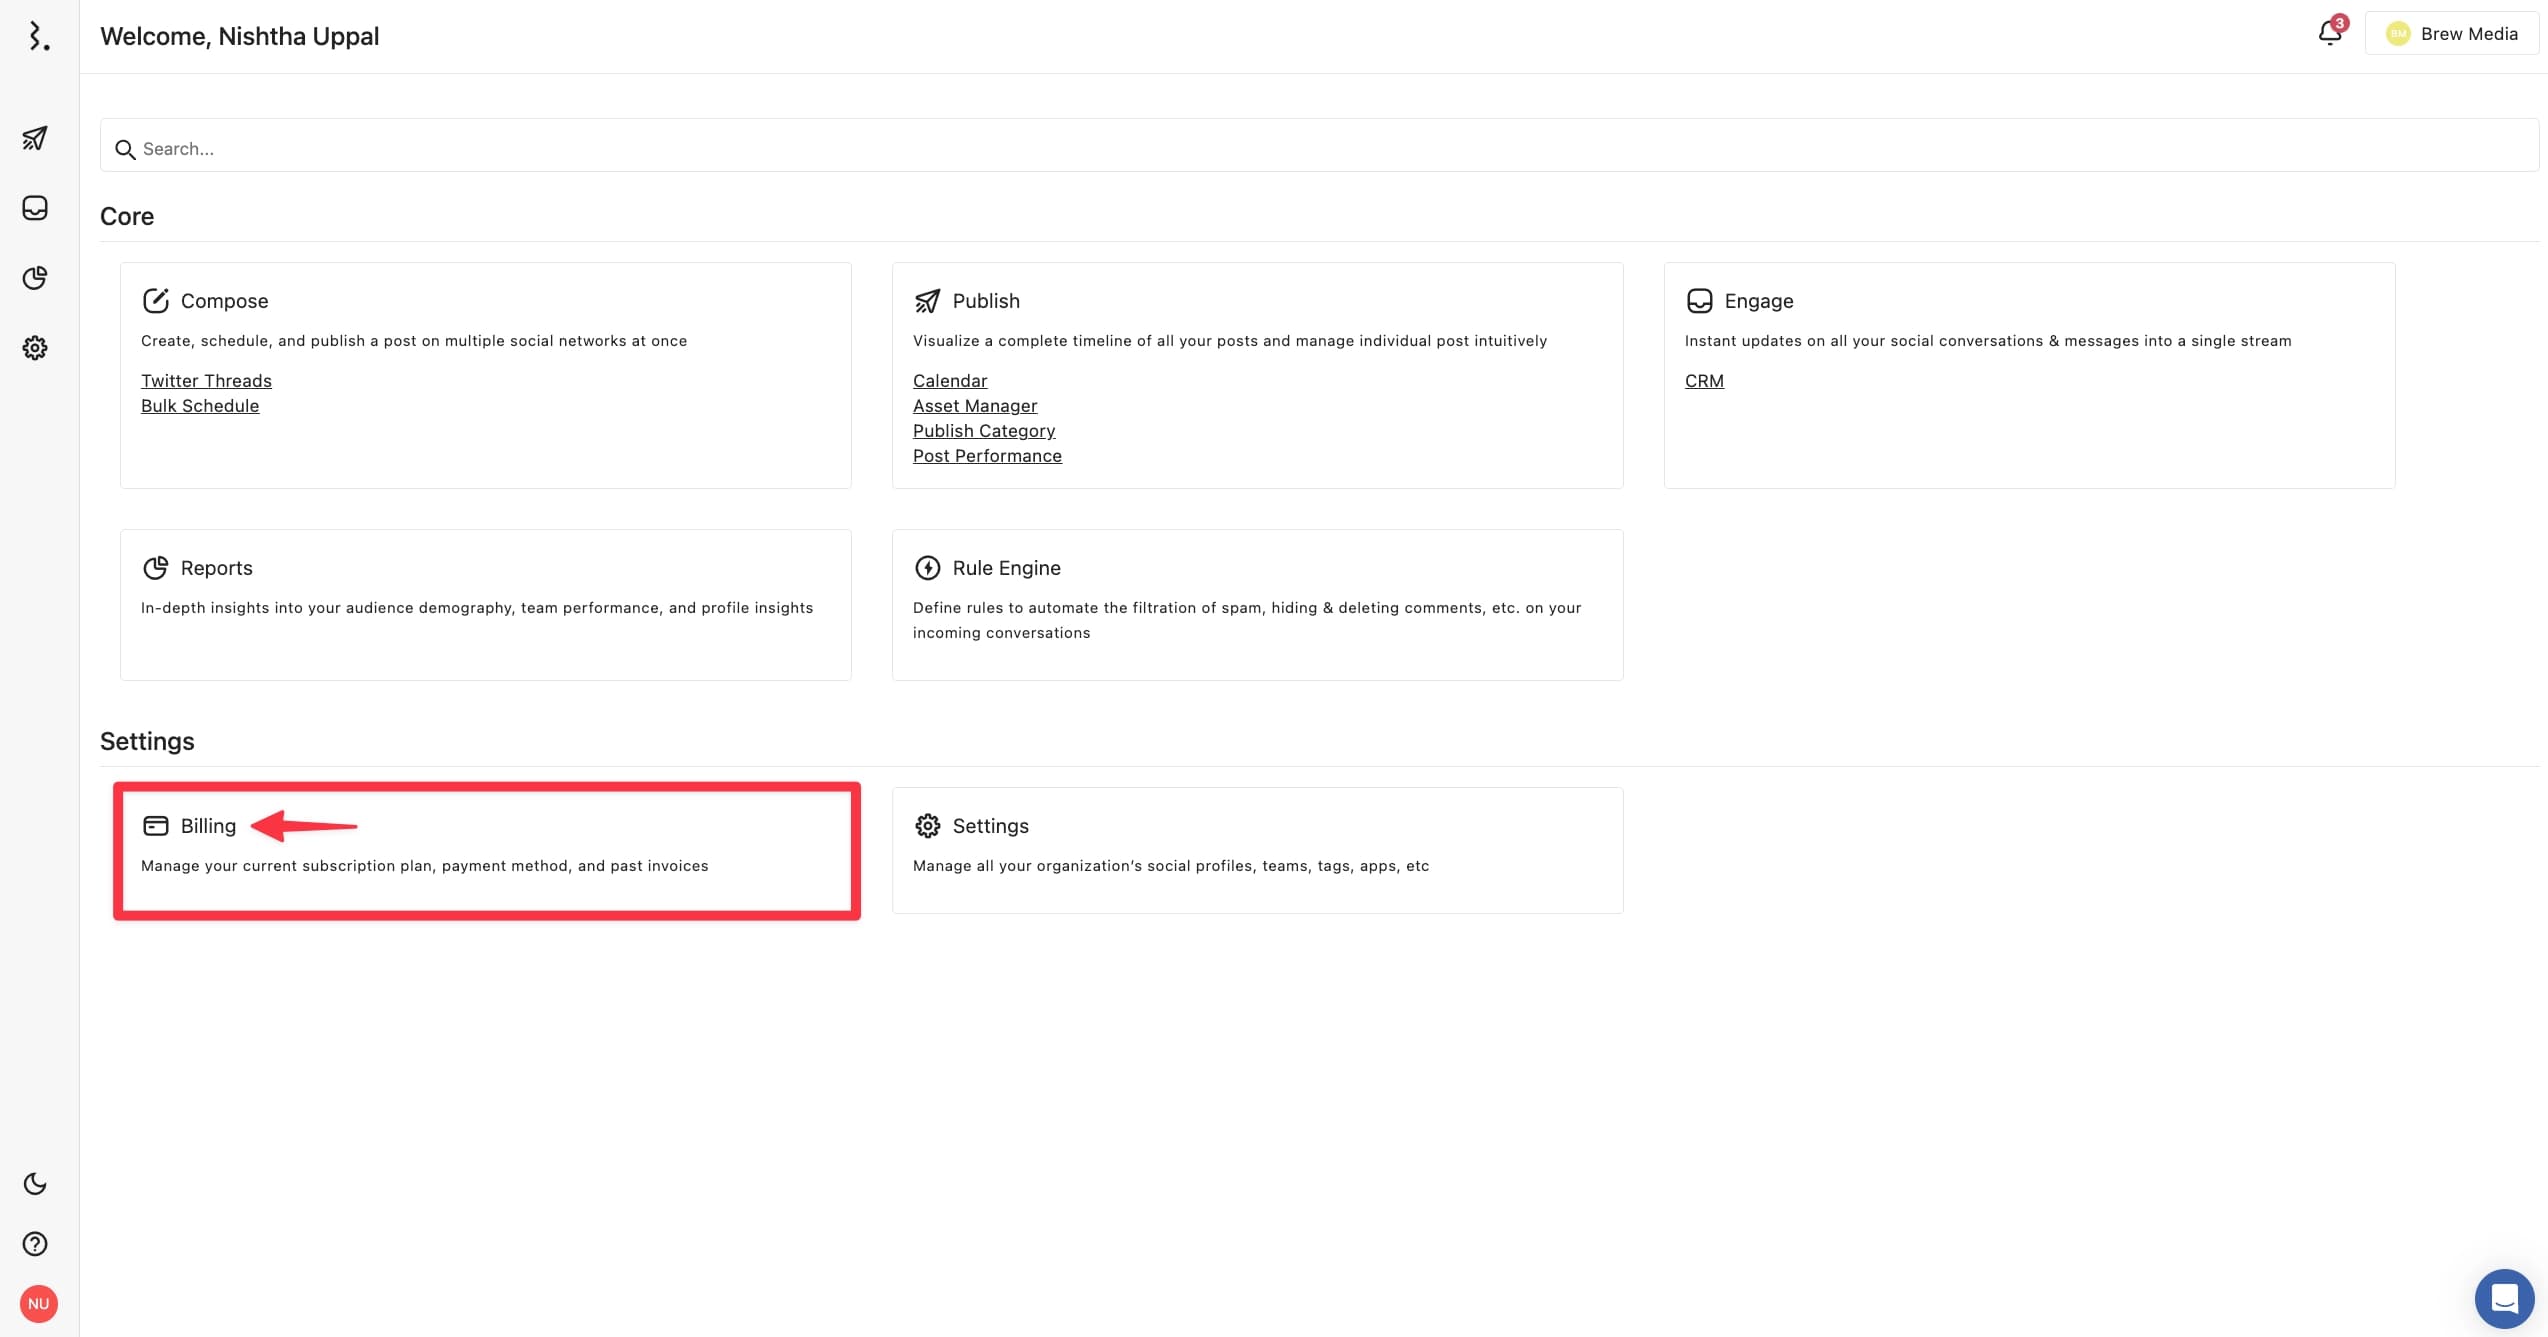Viewport: 2548px width, 1337px height.
Task: Click the app logo at top left
Action: (x=38, y=36)
